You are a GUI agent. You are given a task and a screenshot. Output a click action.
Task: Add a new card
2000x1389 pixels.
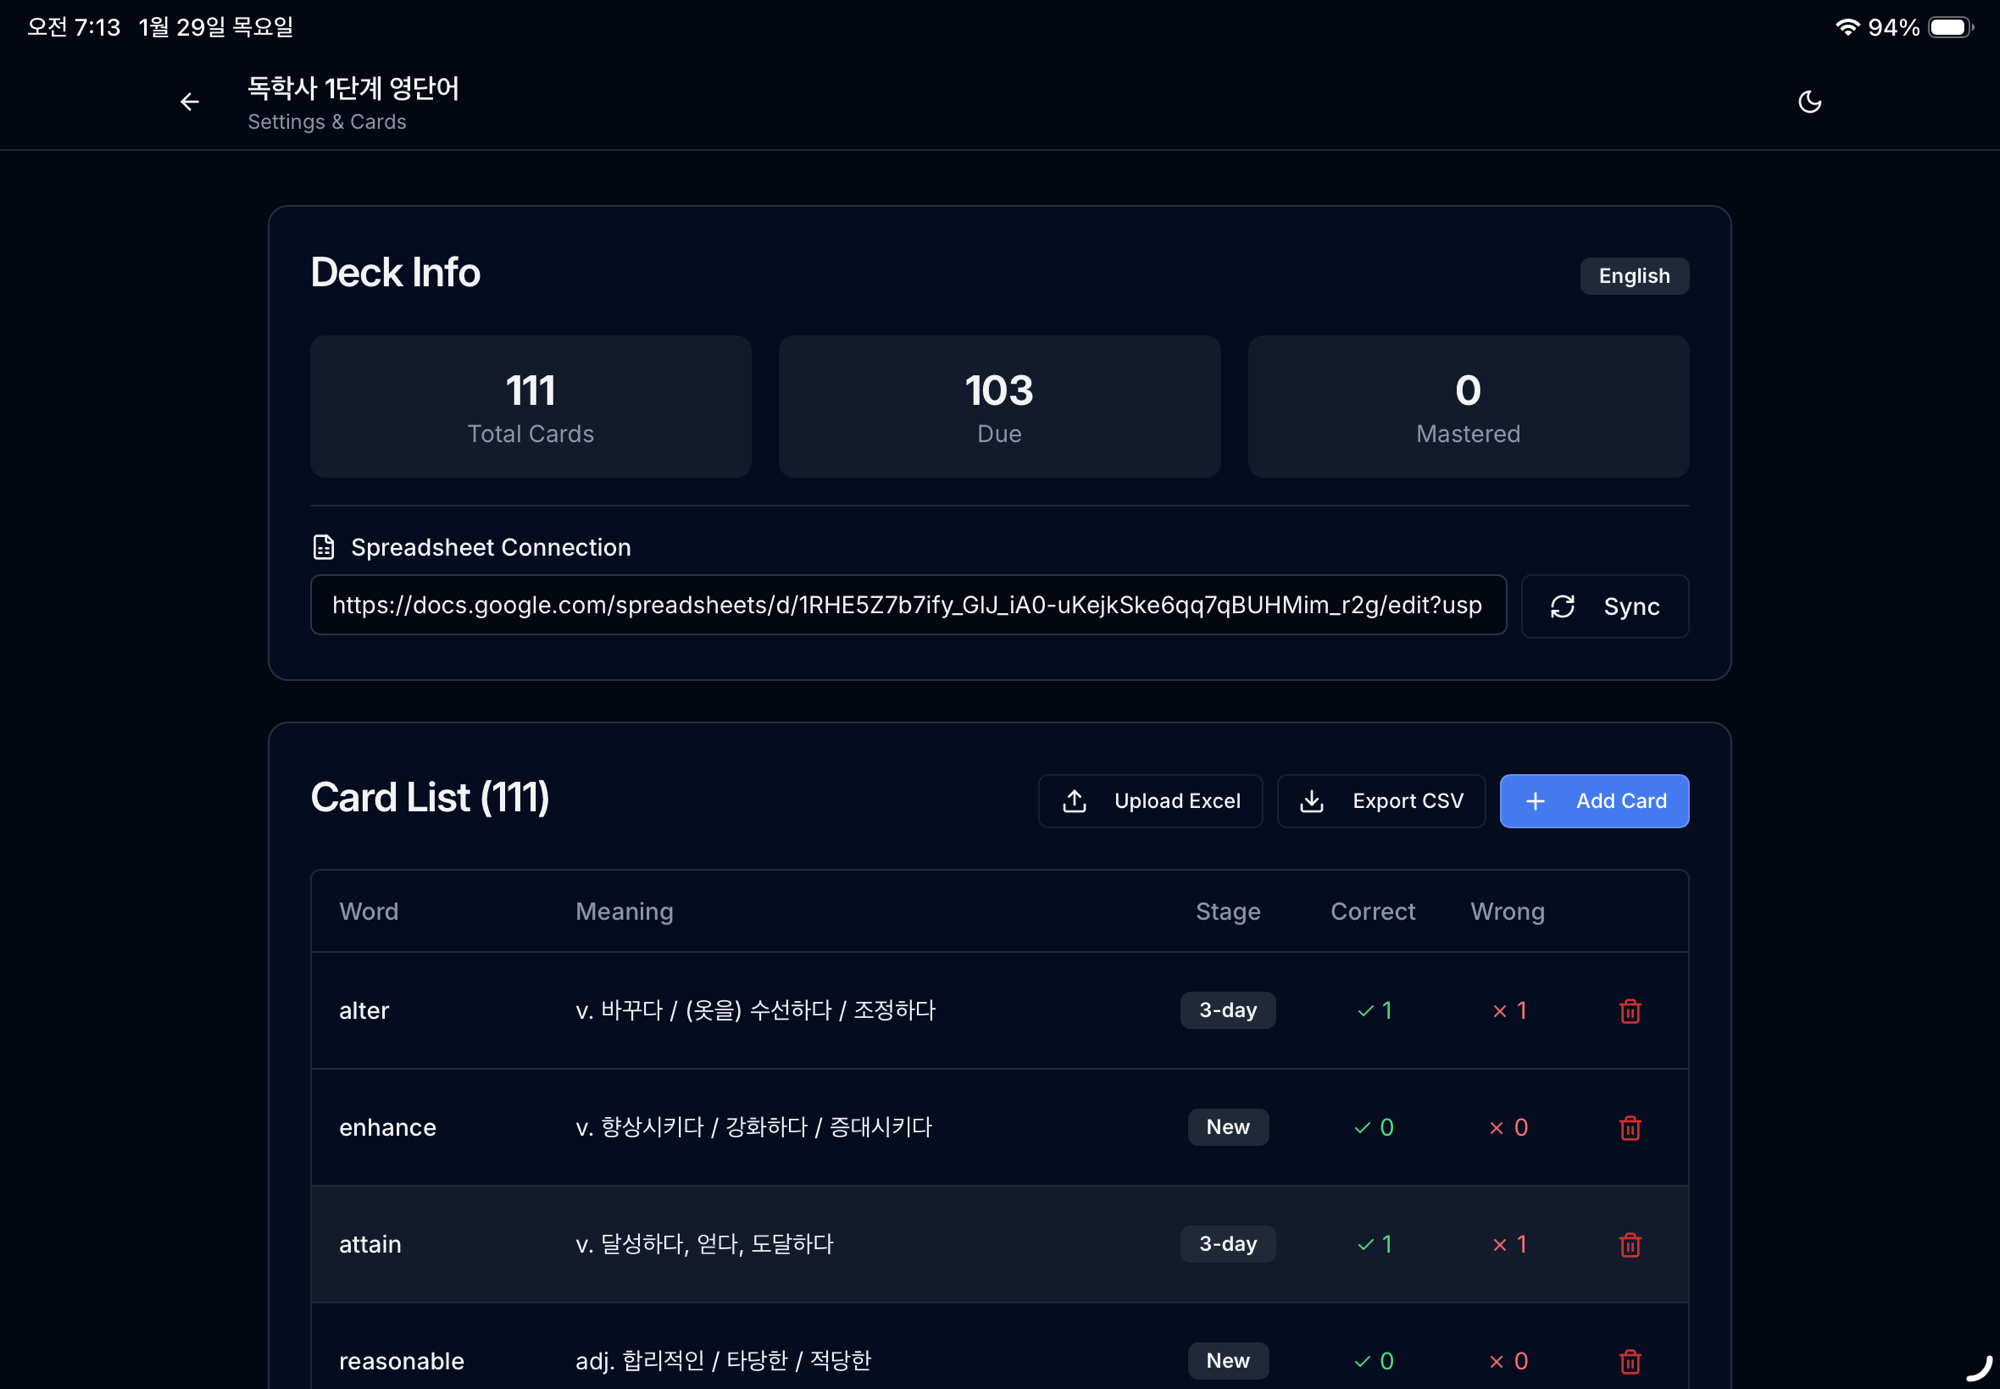coord(1594,801)
